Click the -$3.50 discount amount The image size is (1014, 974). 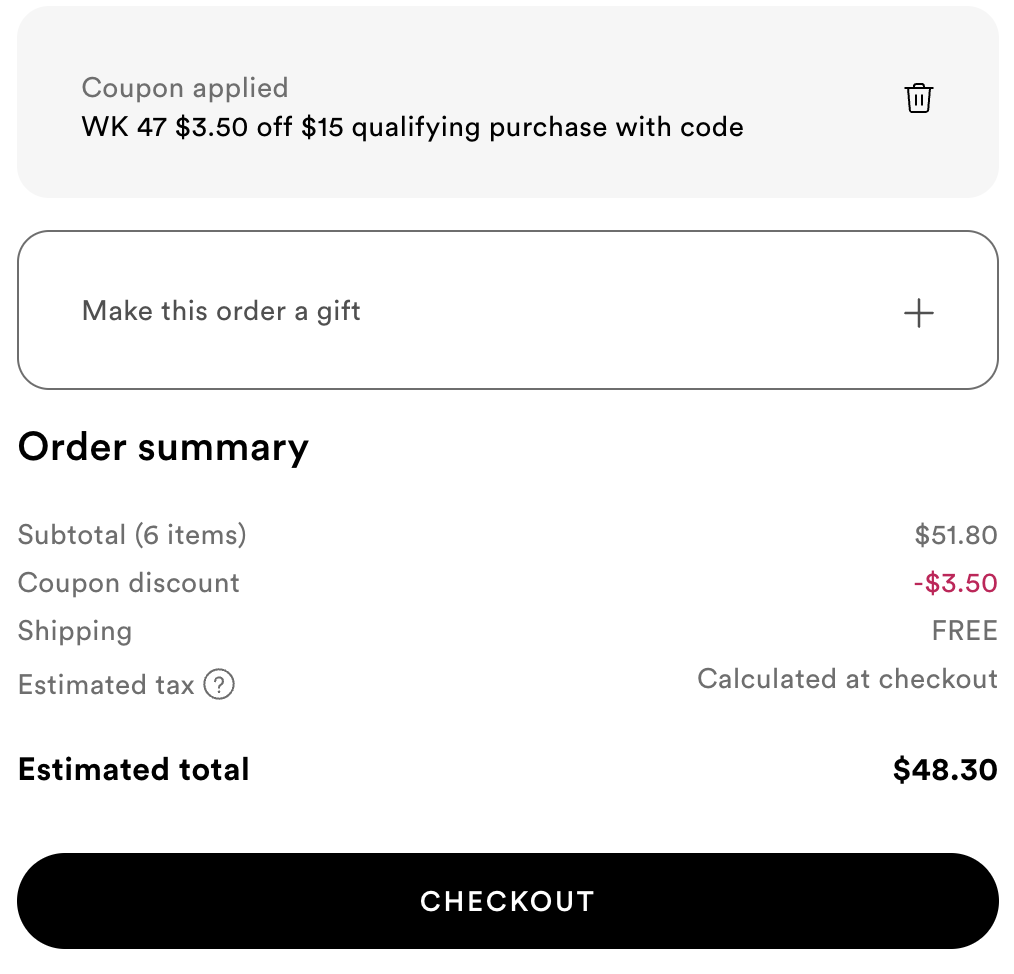point(955,583)
